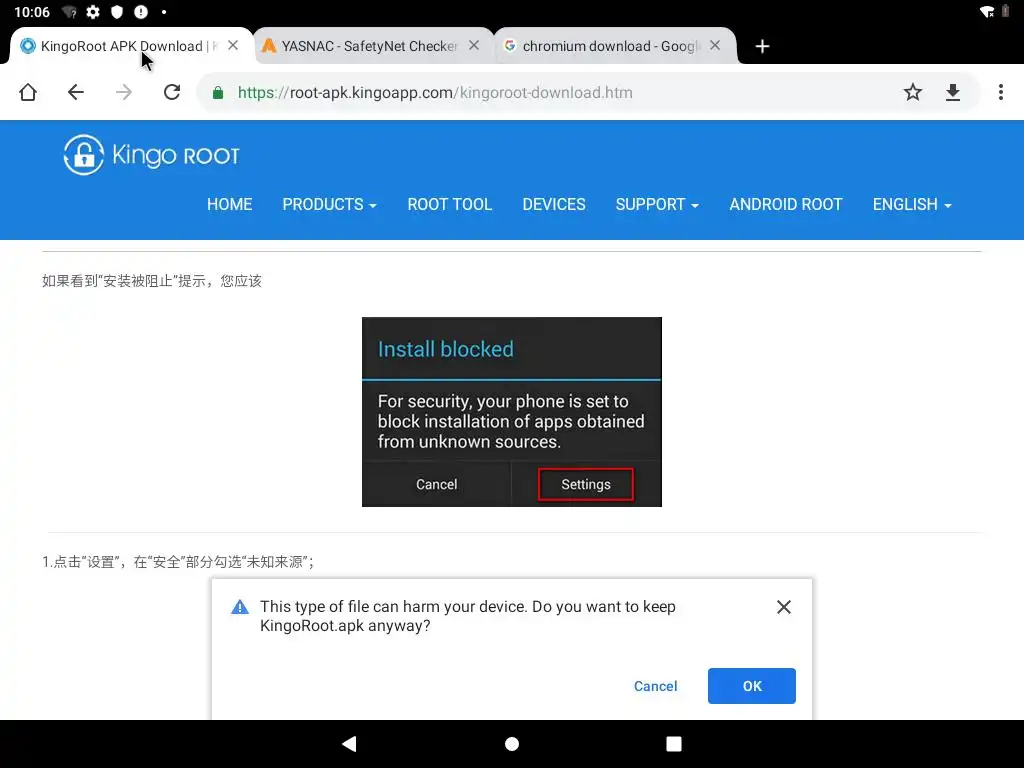Close the YASNAC SafetyNet Checker tab

click(x=474, y=46)
